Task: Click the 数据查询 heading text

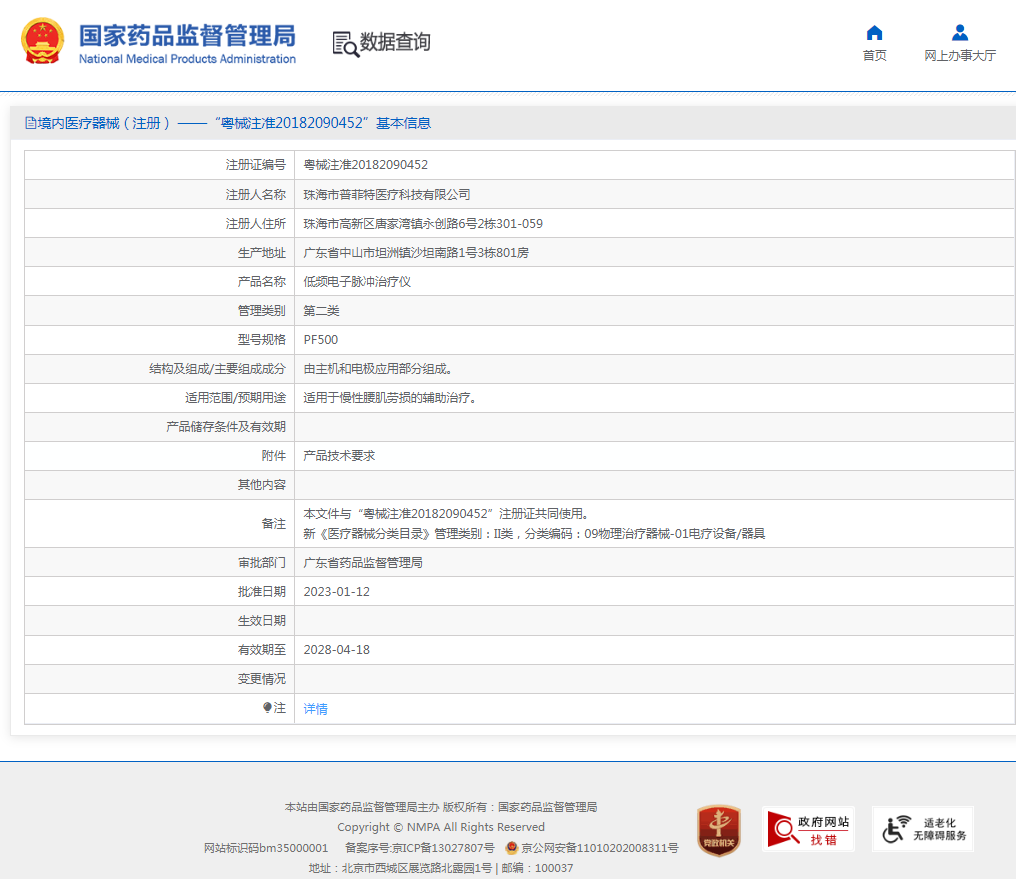Action: click(395, 42)
